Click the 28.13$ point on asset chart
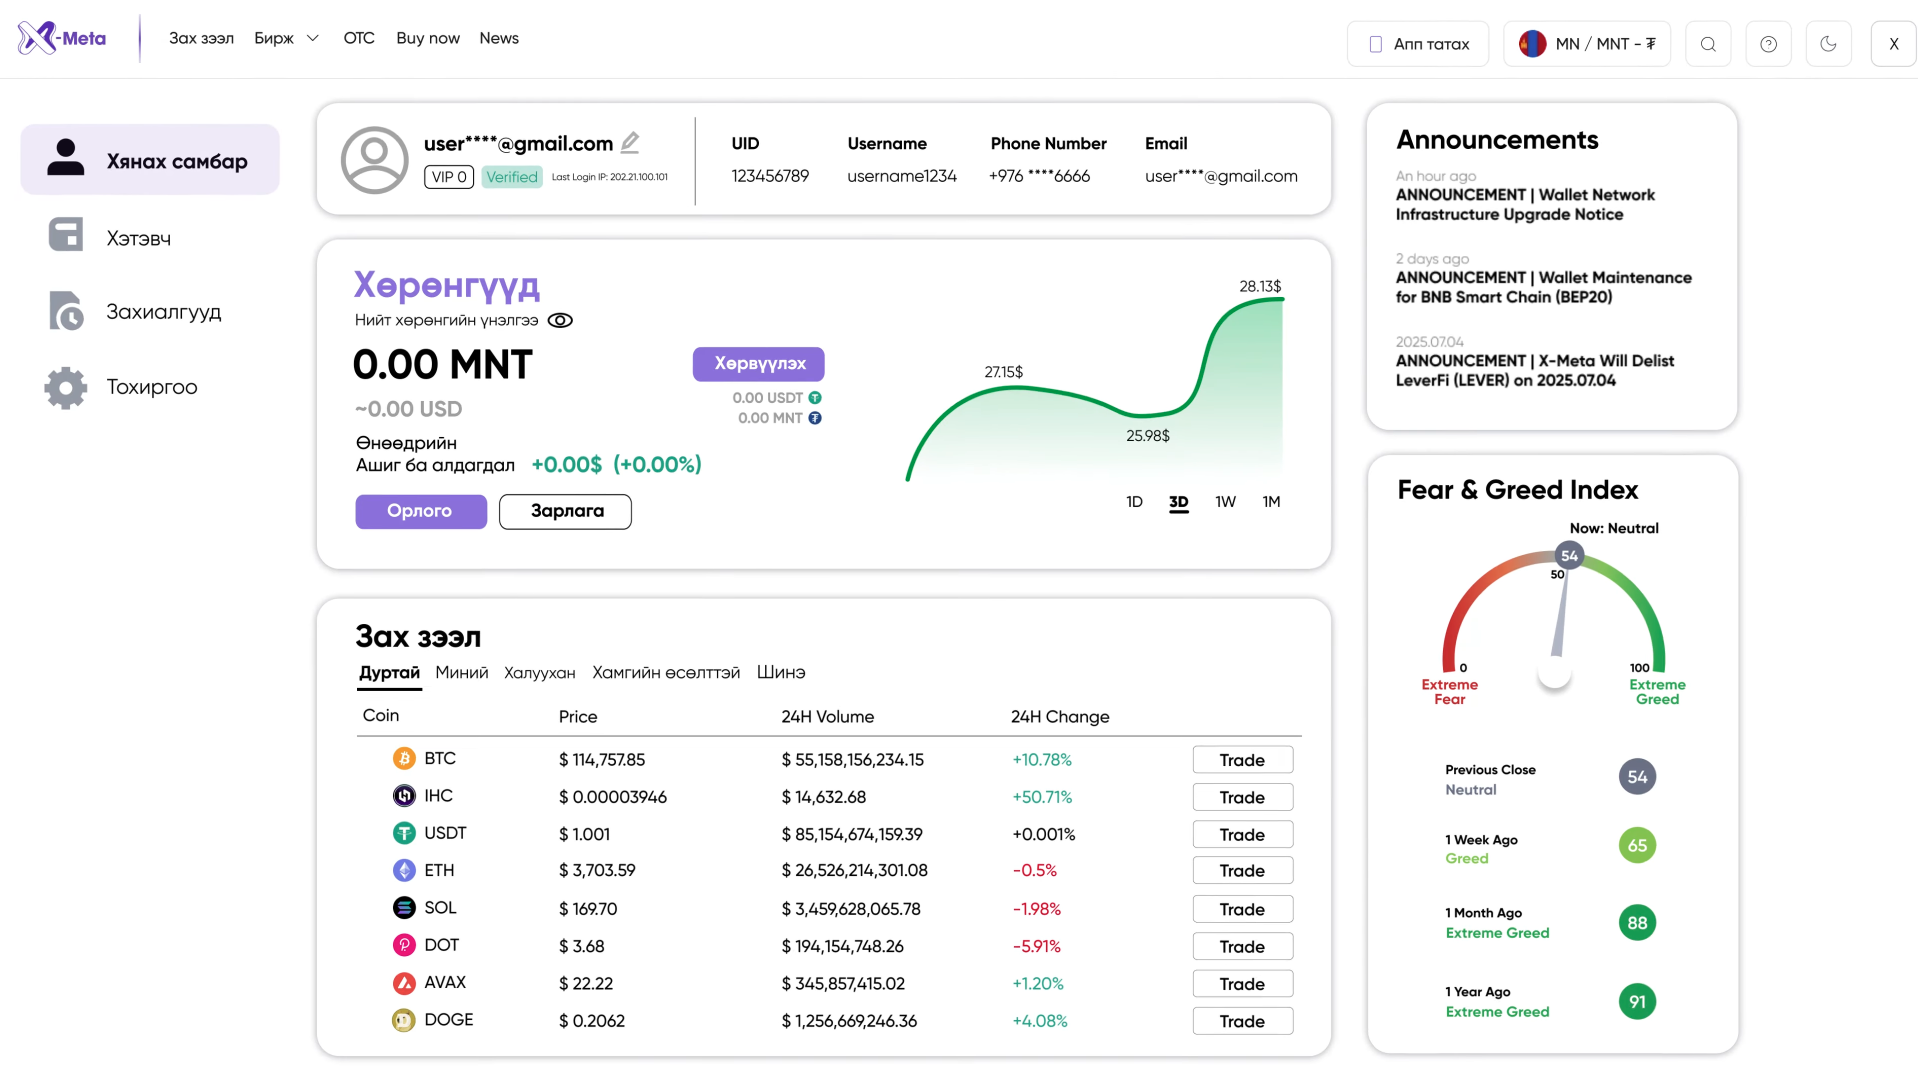 (1260, 287)
